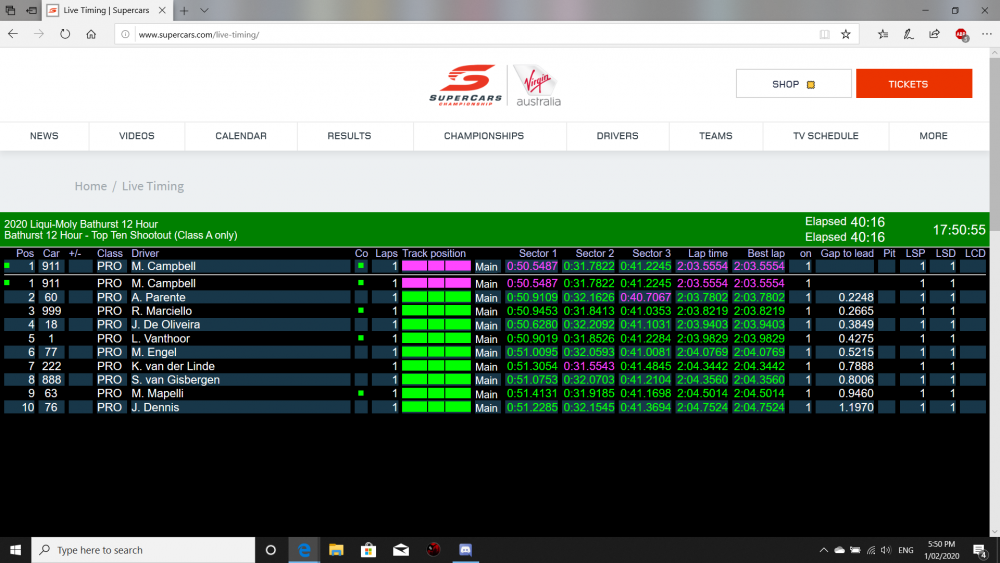Image resolution: width=1000 pixels, height=563 pixels.
Task: Select J. De Oliveira driver row
Action: click(x=495, y=325)
